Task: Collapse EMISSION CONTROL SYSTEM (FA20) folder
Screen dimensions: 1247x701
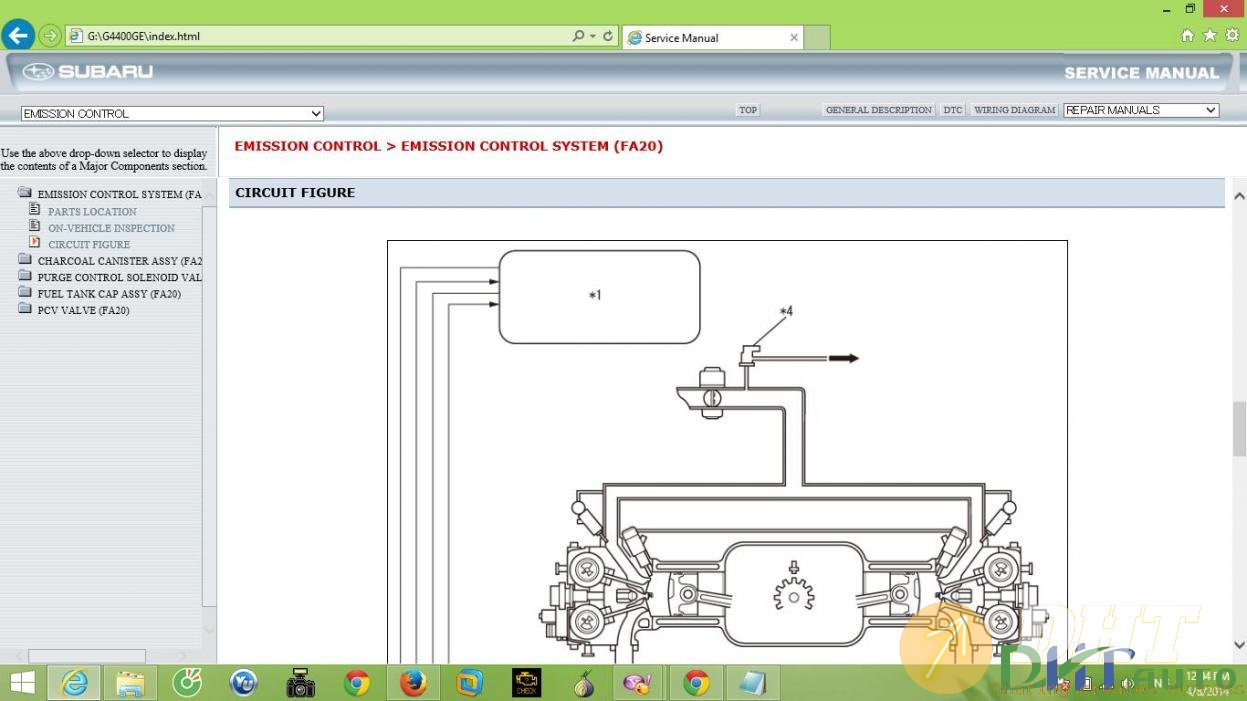Action: click(x=25, y=193)
